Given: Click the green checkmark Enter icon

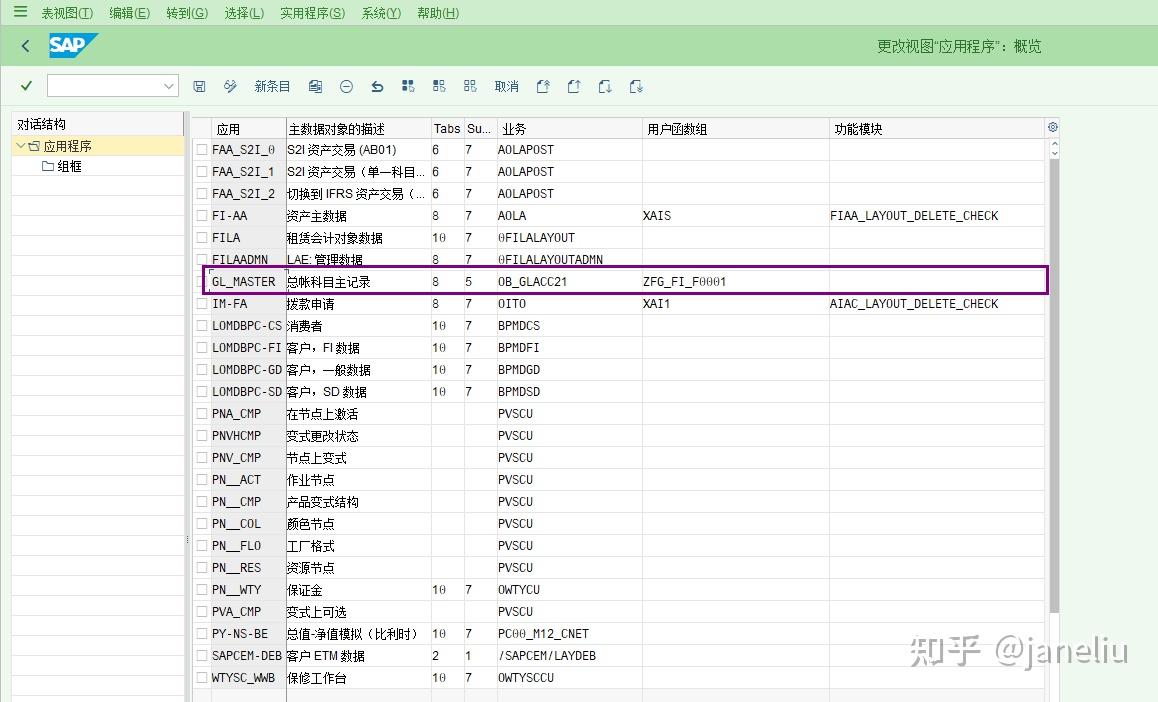Looking at the screenshot, I should pyautogui.click(x=27, y=86).
